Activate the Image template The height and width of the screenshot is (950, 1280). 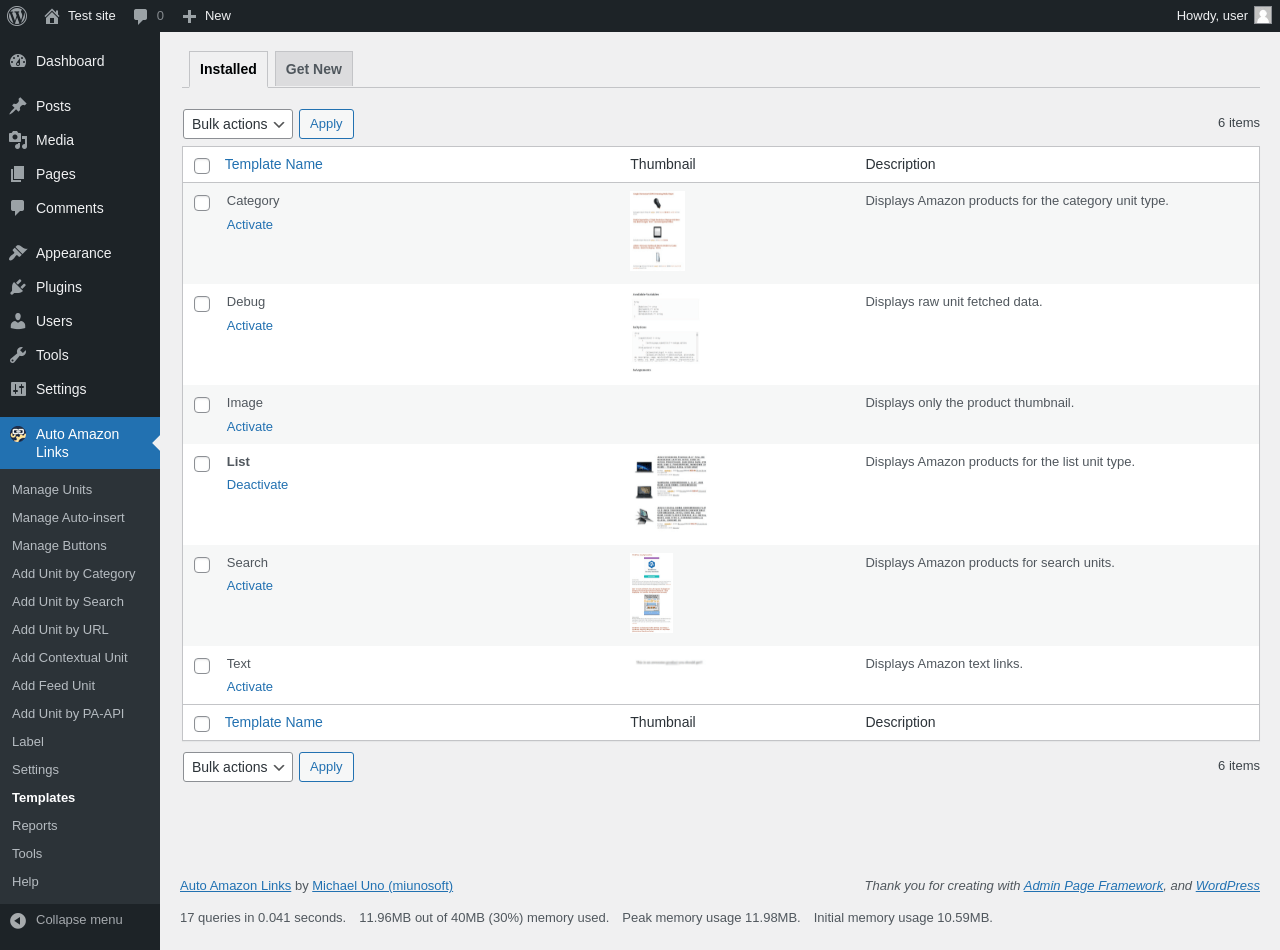tap(250, 427)
